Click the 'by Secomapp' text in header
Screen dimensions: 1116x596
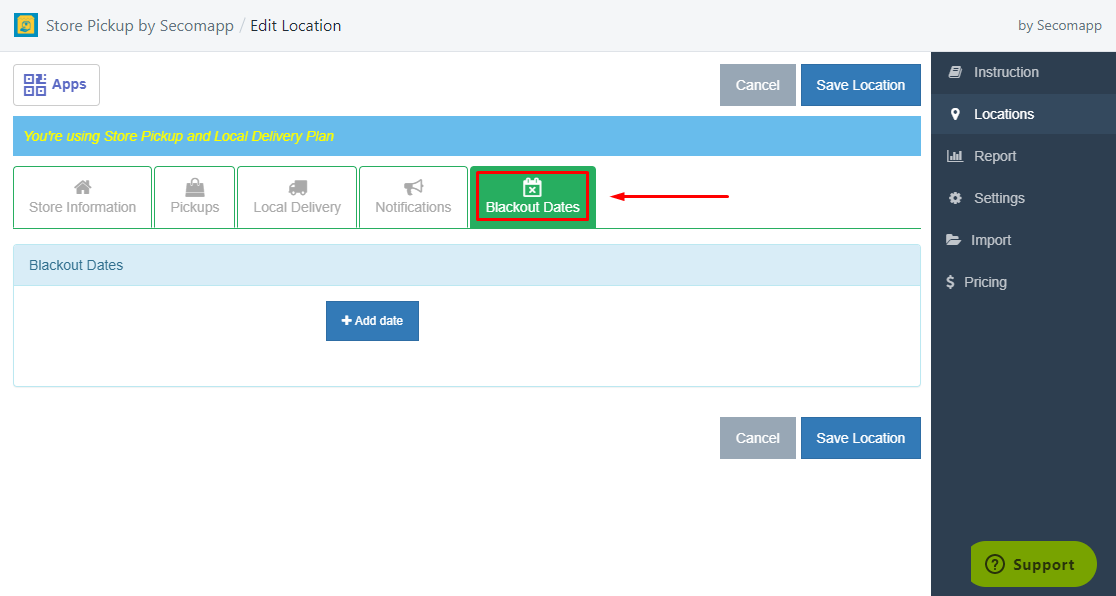(x=1060, y=26)
